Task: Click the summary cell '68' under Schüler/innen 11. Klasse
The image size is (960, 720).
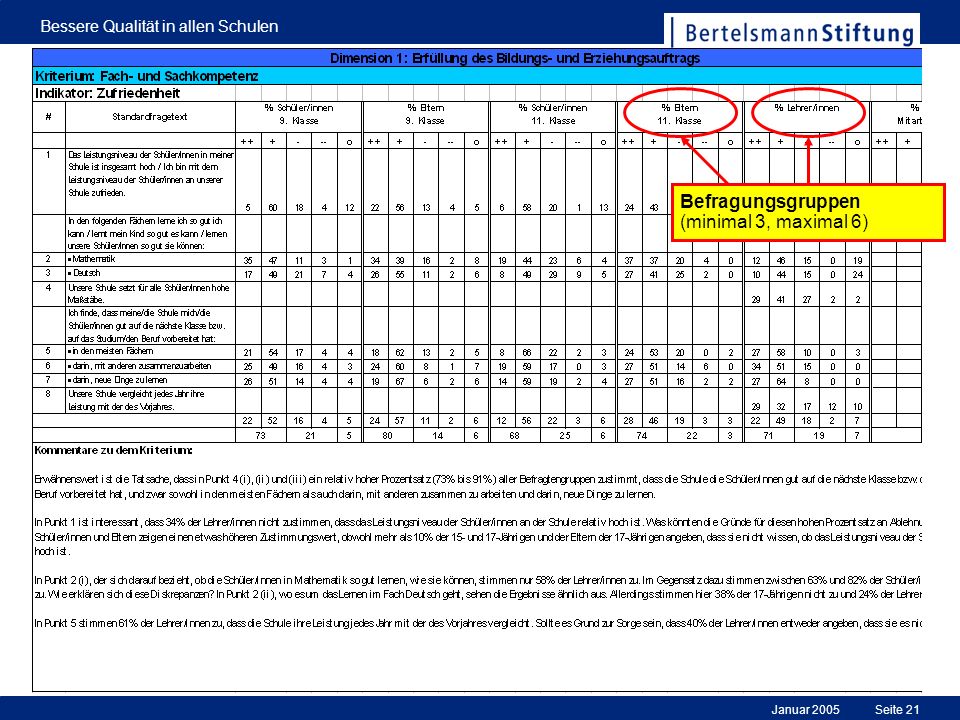Action: pyautogui.click(x=515, y=435)
